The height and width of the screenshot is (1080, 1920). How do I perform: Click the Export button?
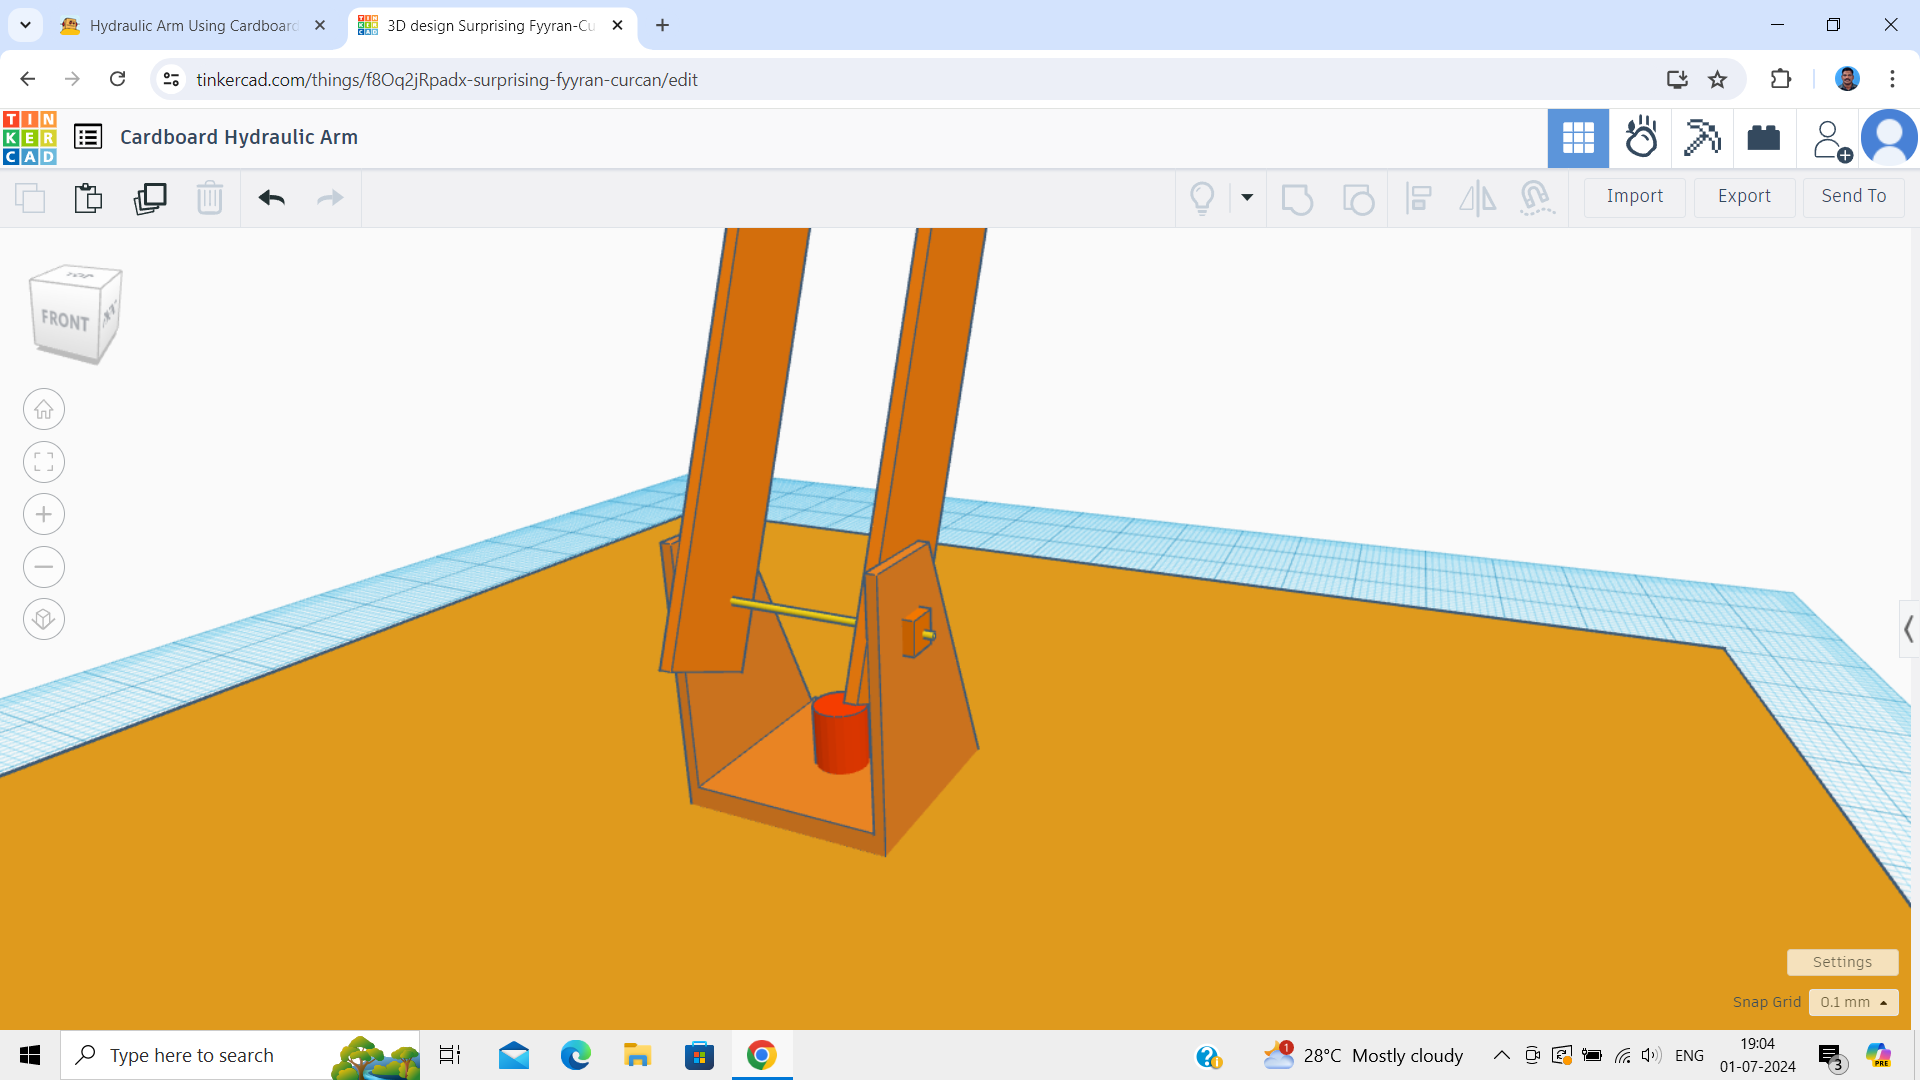pyautogui.click(x=1744, y=196)
